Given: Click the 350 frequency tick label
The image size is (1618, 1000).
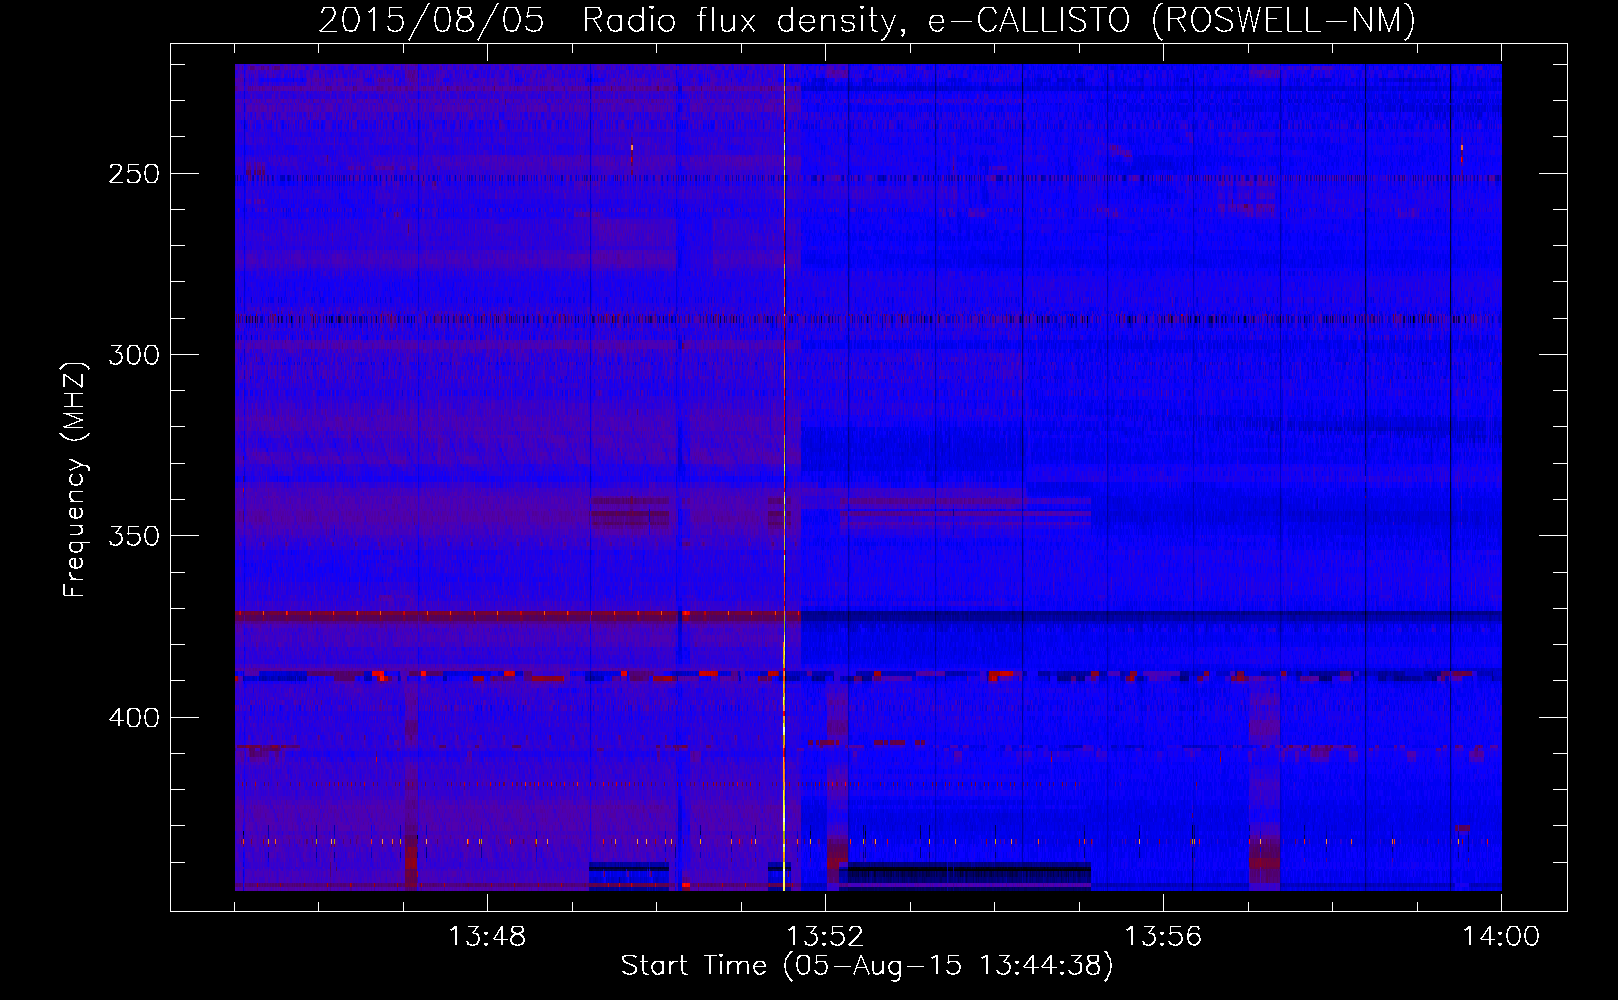Looking at the screenshot, I should pos(134,536).
